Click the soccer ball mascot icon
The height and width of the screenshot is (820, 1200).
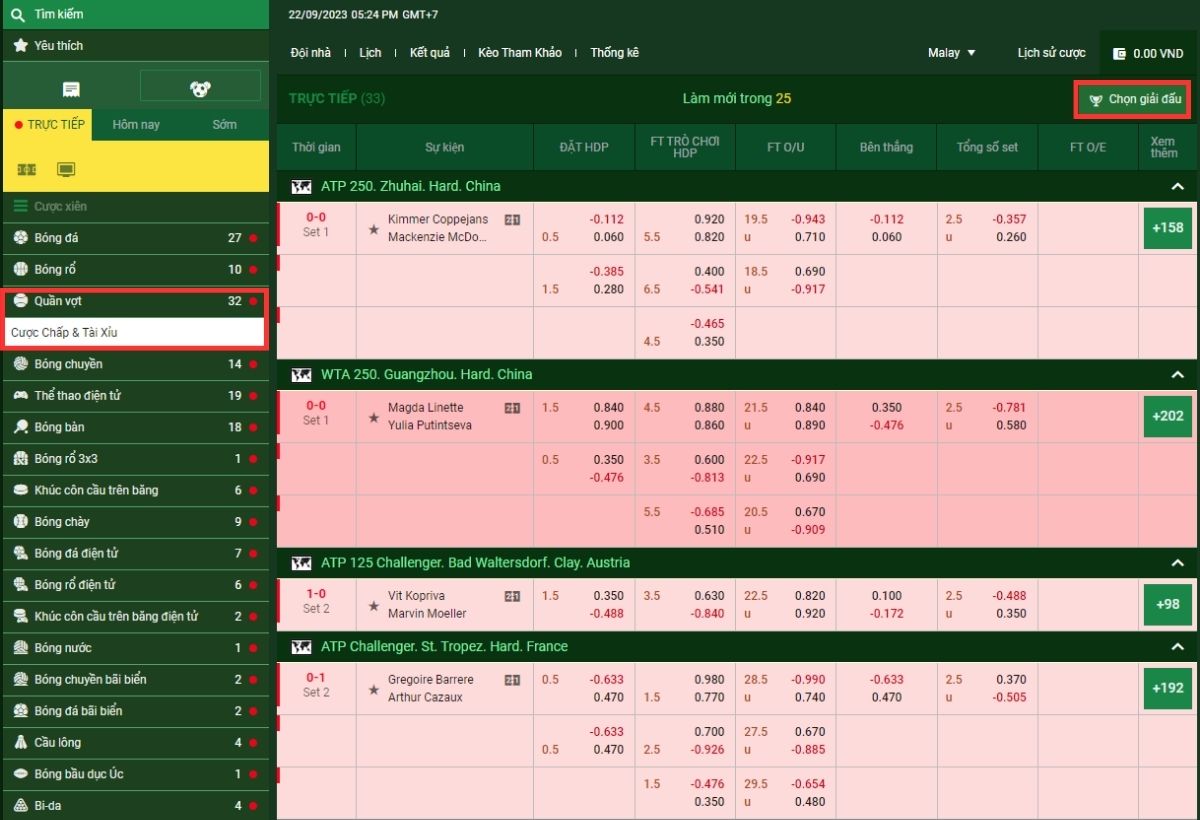[x=200, y=89]
